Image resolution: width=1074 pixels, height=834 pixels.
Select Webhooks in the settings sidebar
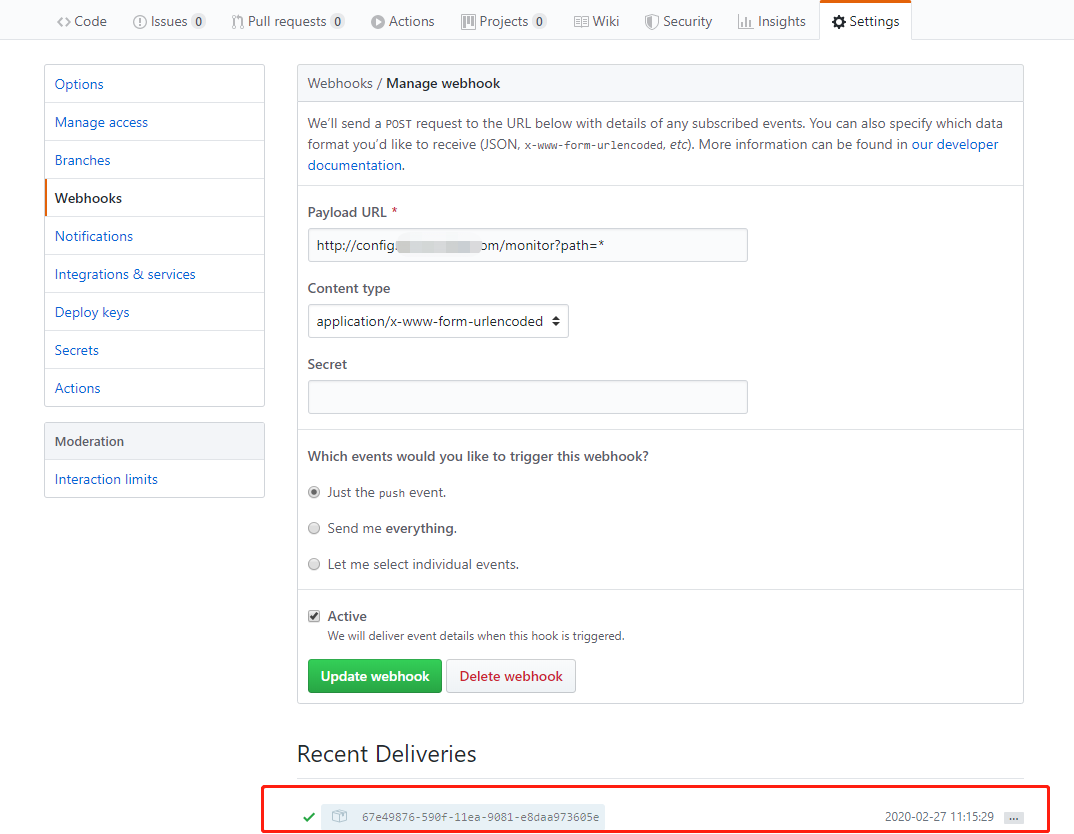pyautogui.click(x=155, y=198)
